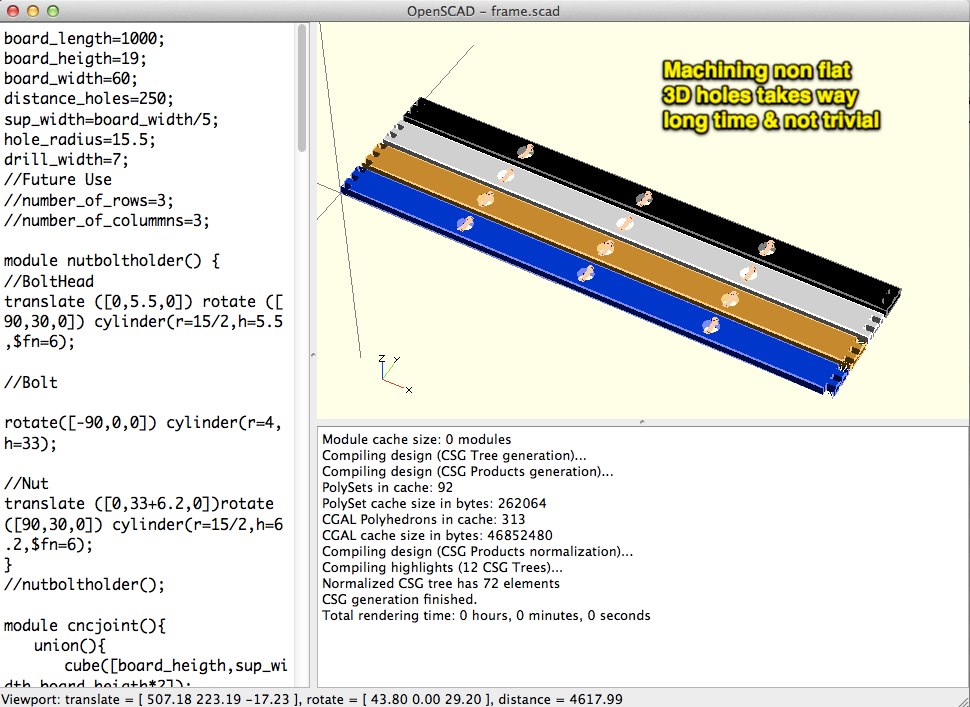Click the line "drill_width=7;"
This screenshot has height=707, width=970.
point(66,160)
